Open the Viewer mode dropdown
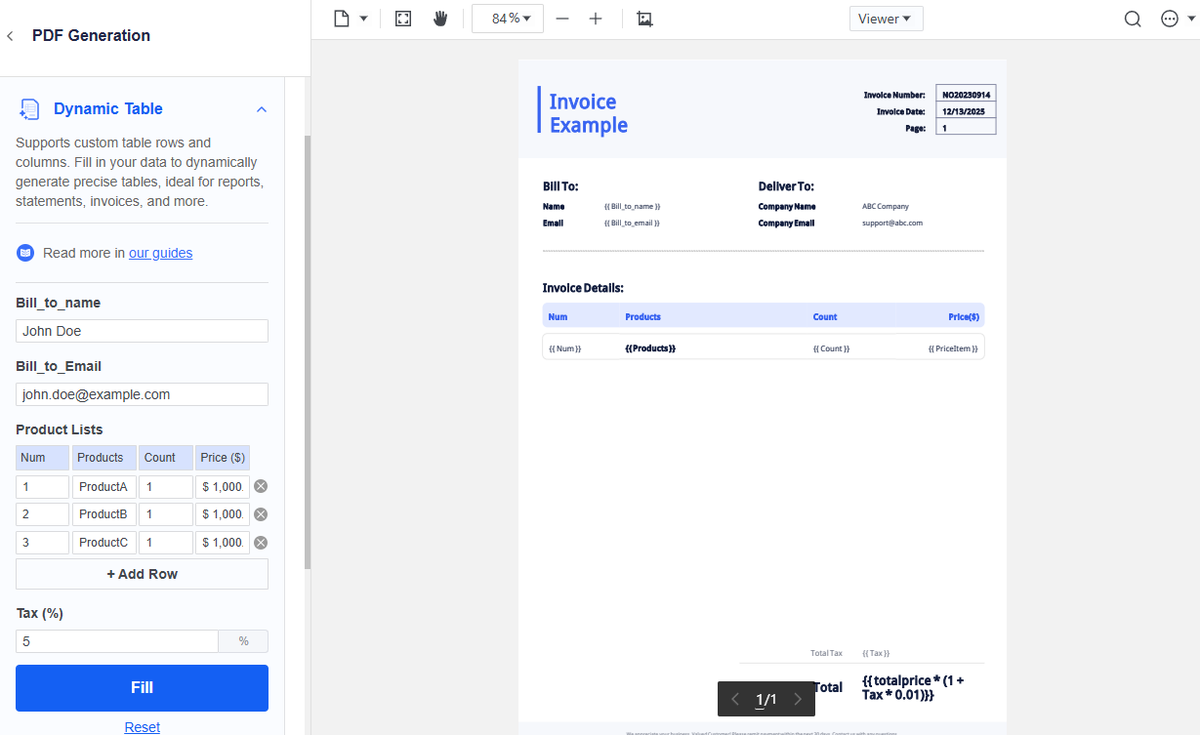Image resolution: width=1200 pixels, height=735 pixels. tap(886, 19)
